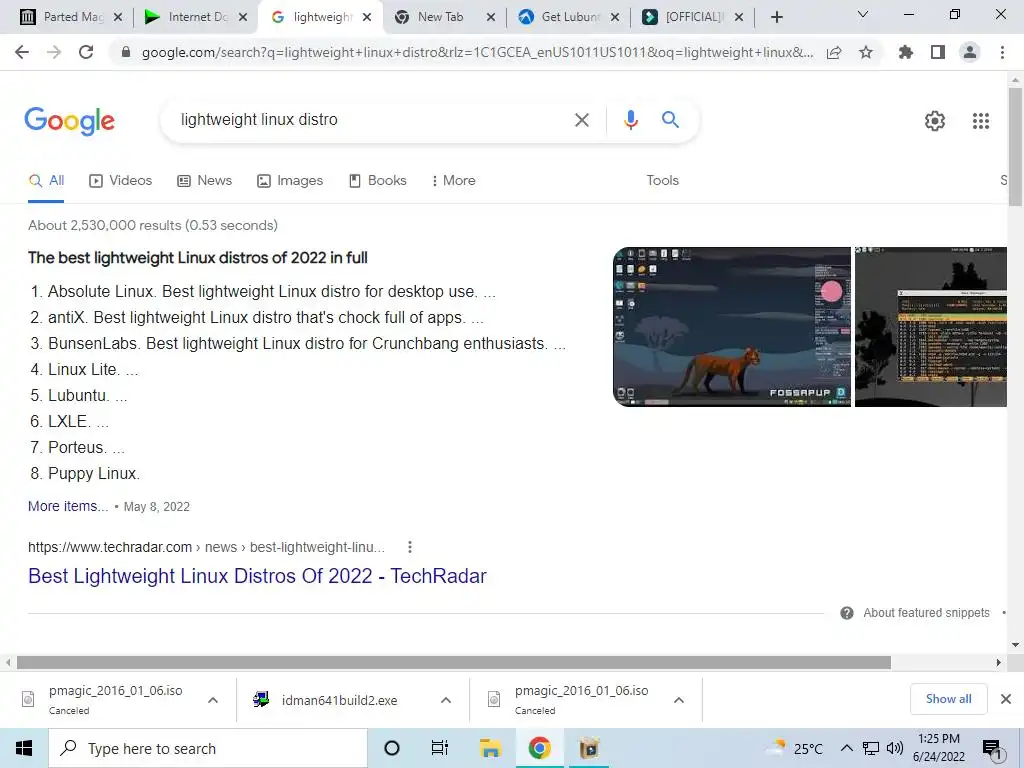
Task: Expand options for second pmagic_2016_01_06.iso download
Action: pyautogui.click(x=679, y=700)
